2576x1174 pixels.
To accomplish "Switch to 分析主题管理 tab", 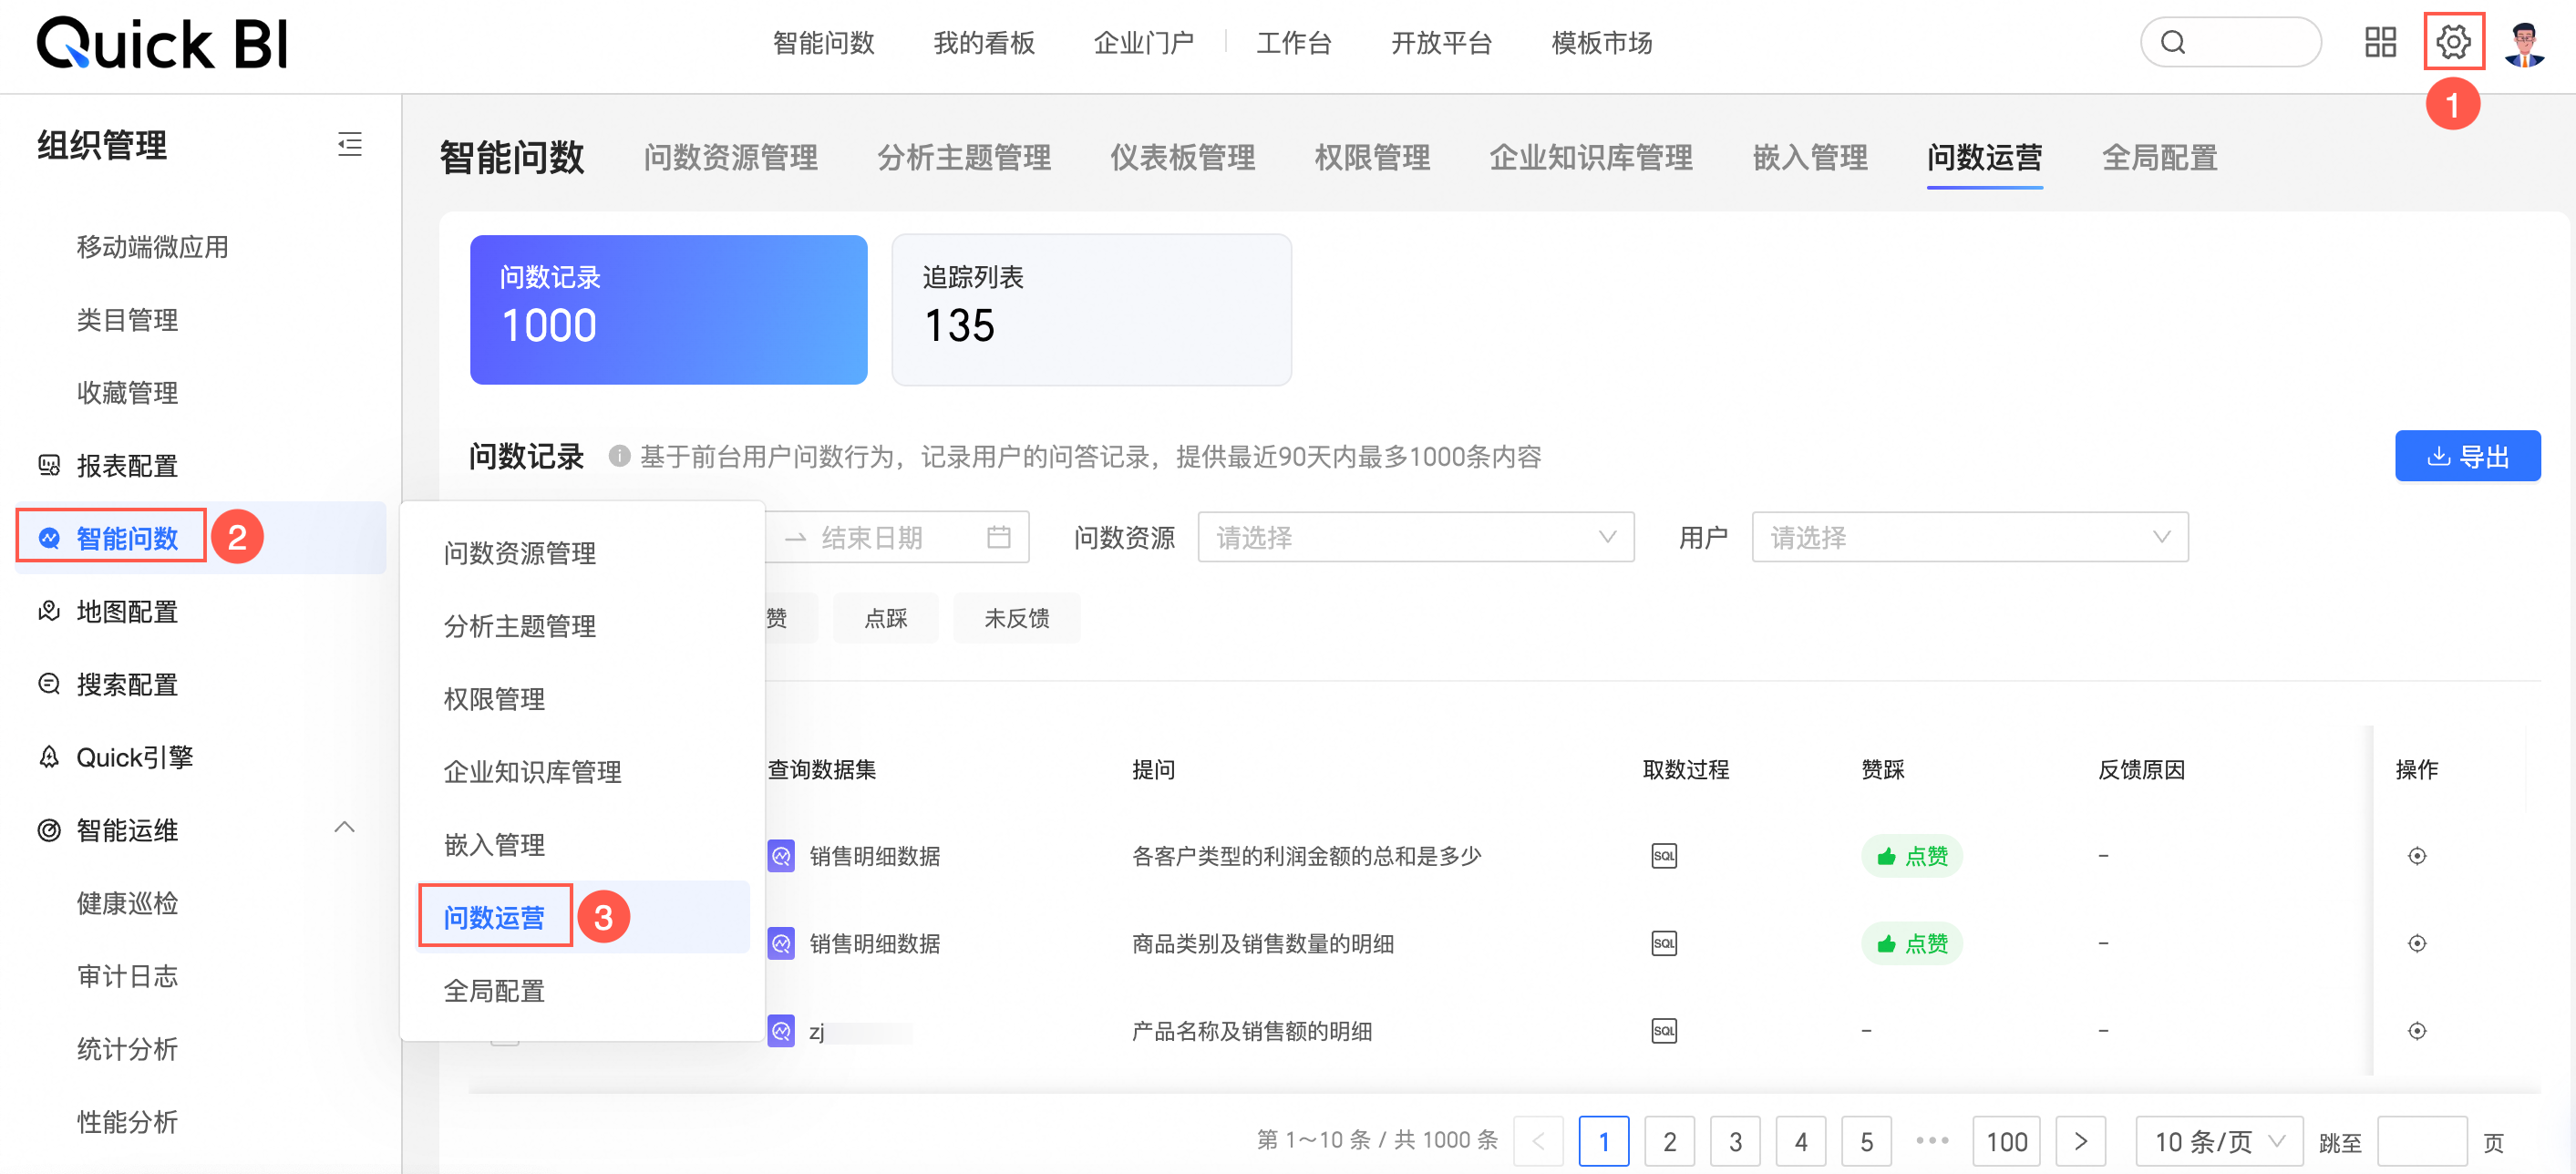I will click(x=963, y=157).
